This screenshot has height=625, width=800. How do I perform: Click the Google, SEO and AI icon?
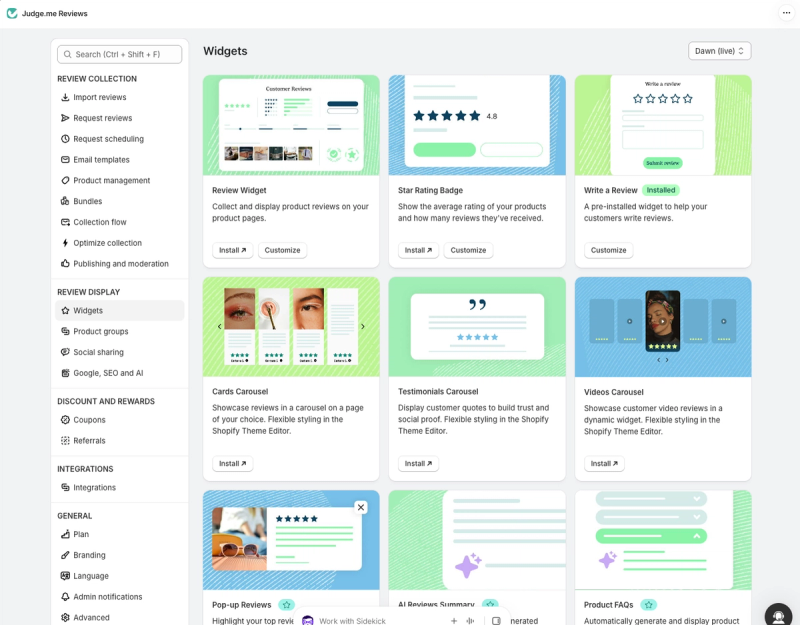(65, 373)
